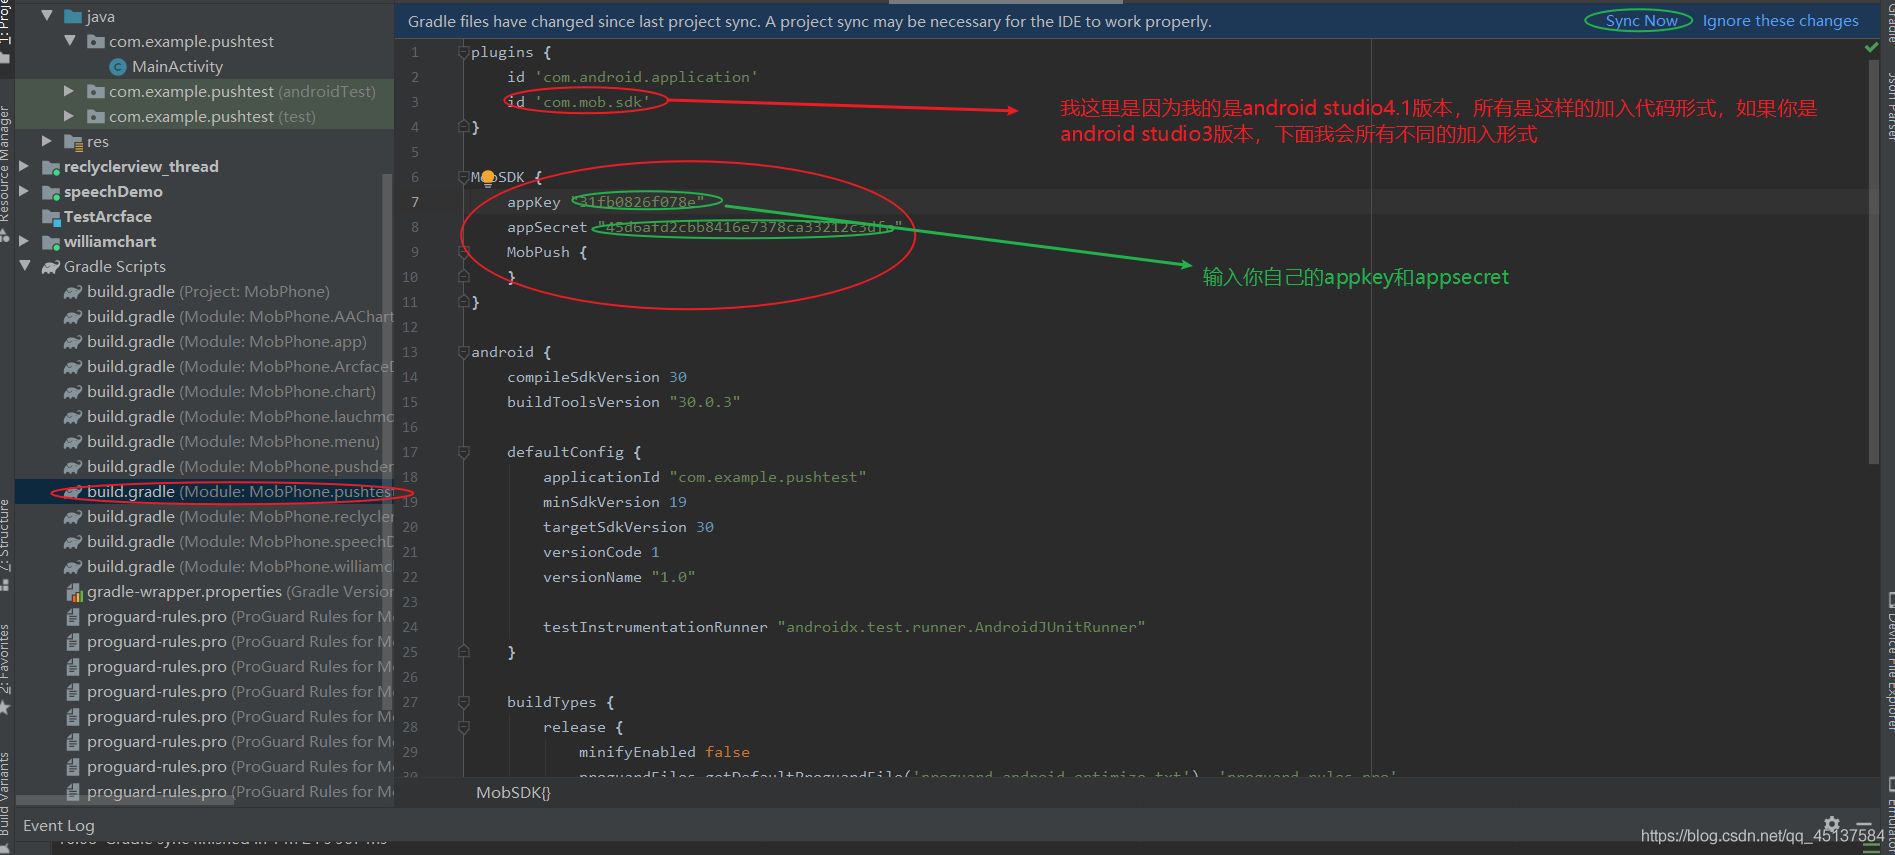Click the res folder icon
The image size is (1895, 855).
(x=73, y=142)
